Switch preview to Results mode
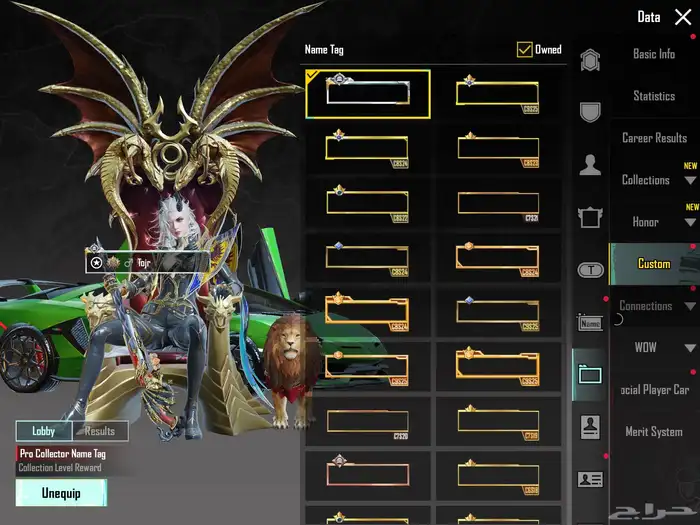 pyautogui.click(x=99, y=431)
